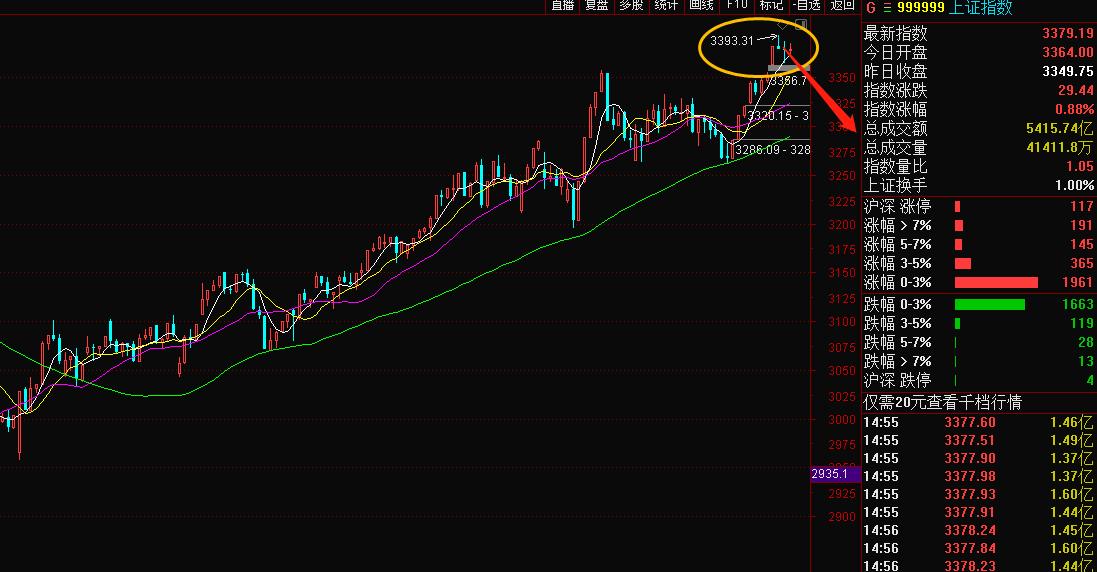Click the red G icon beside the stock code
The width and height of the screenshot is (1097, 572).
pos(869,8)
